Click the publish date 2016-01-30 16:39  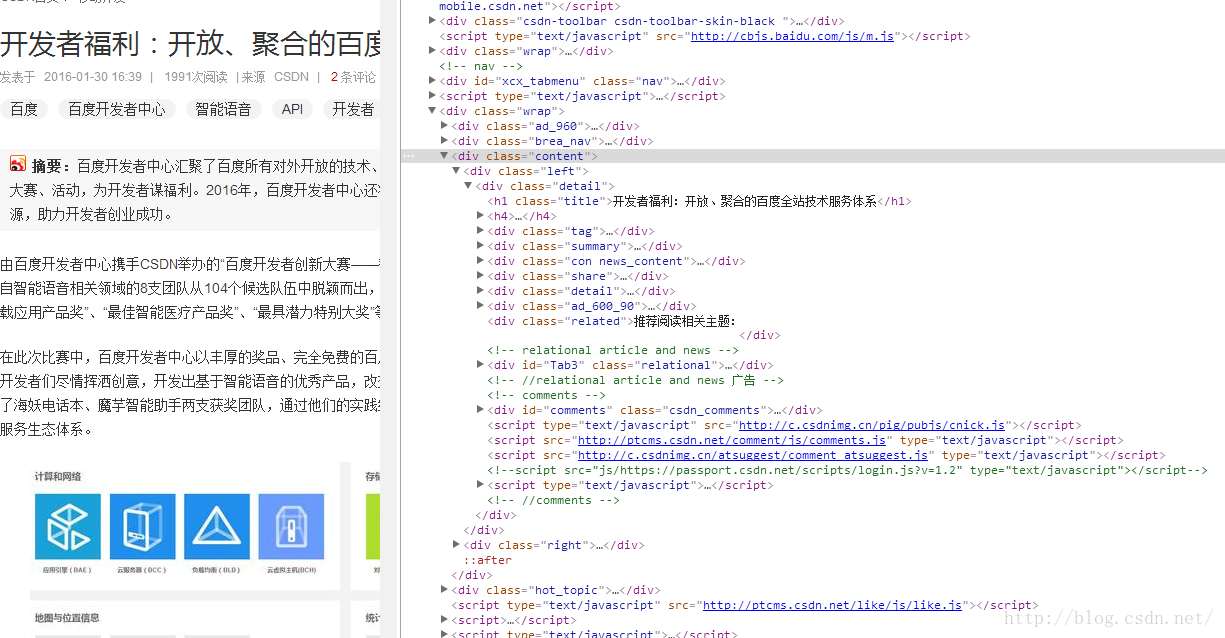93,77
